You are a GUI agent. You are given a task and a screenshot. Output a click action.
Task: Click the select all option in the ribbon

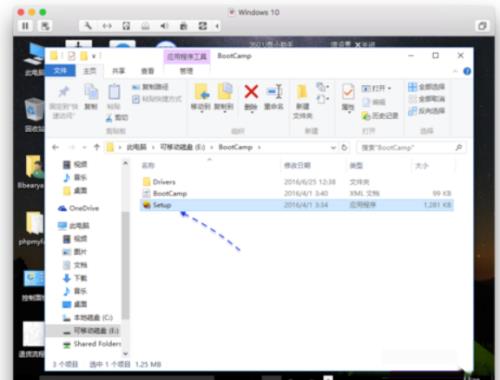tap(427, 87)
